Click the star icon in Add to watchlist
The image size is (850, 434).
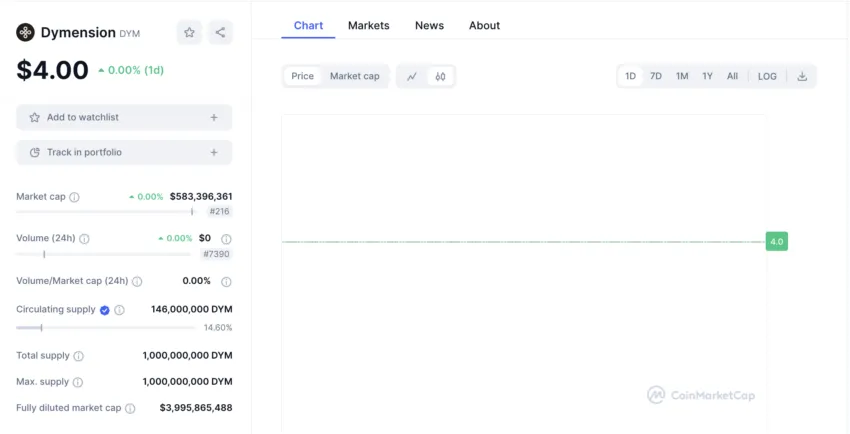[x=35, y=118]
